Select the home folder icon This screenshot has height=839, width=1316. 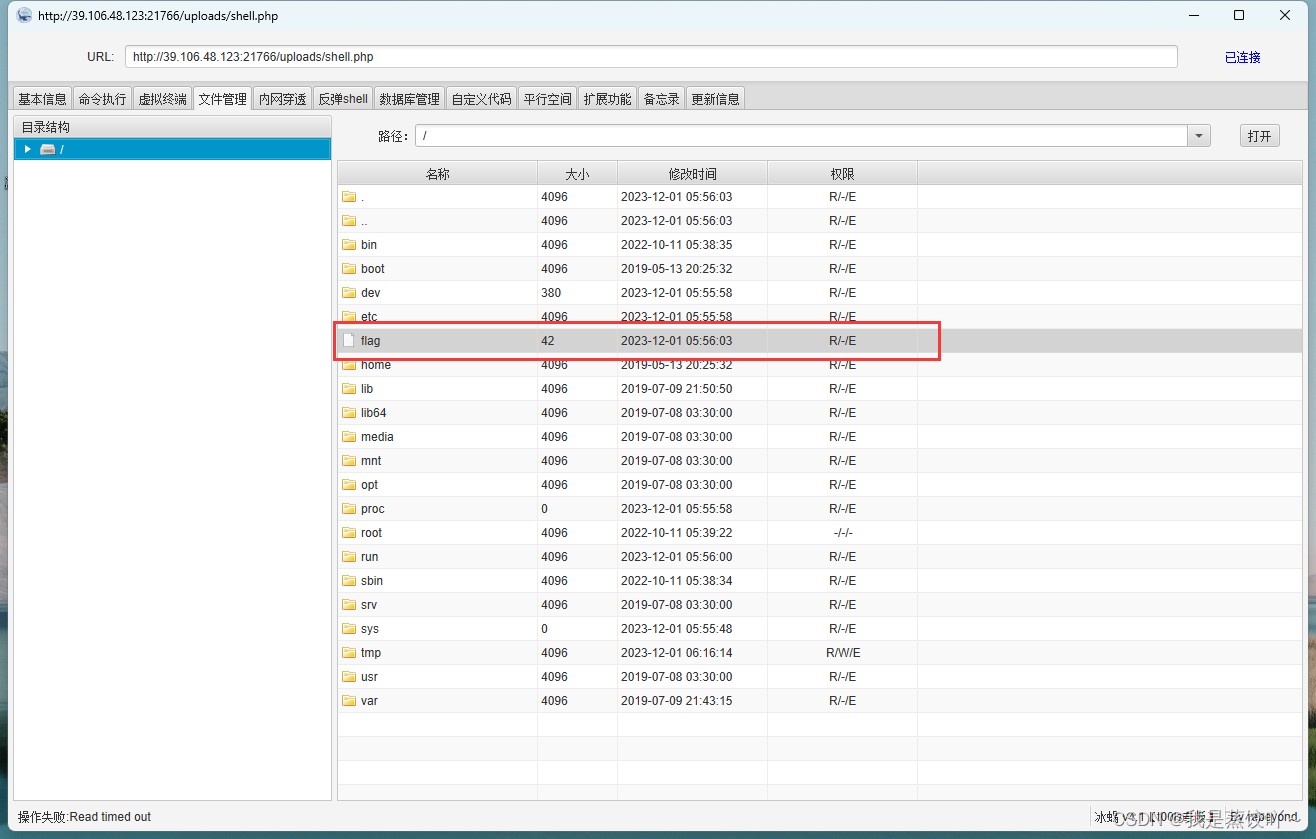click(x=349, y=365)
